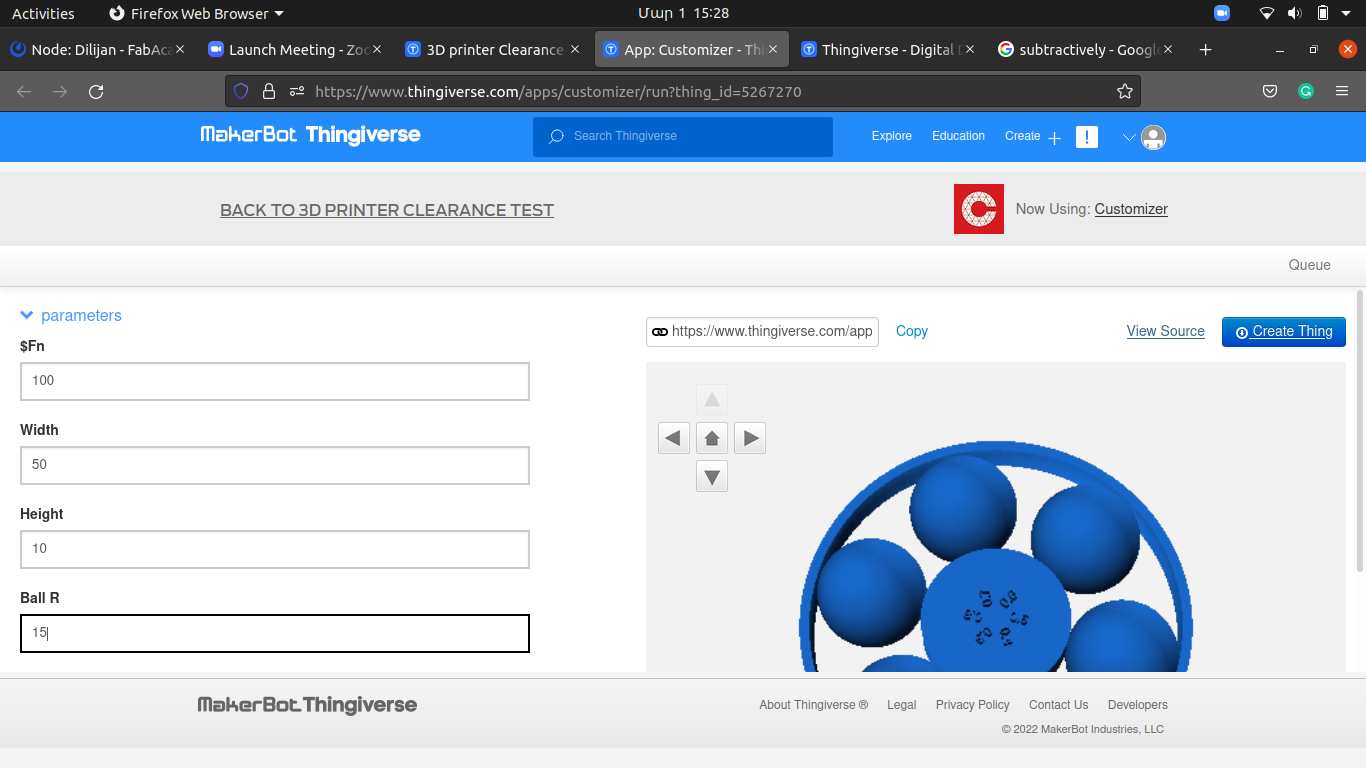Viewport: 1366px width, 768px height.
Task: Select the share URL text field
Action: 762,331
